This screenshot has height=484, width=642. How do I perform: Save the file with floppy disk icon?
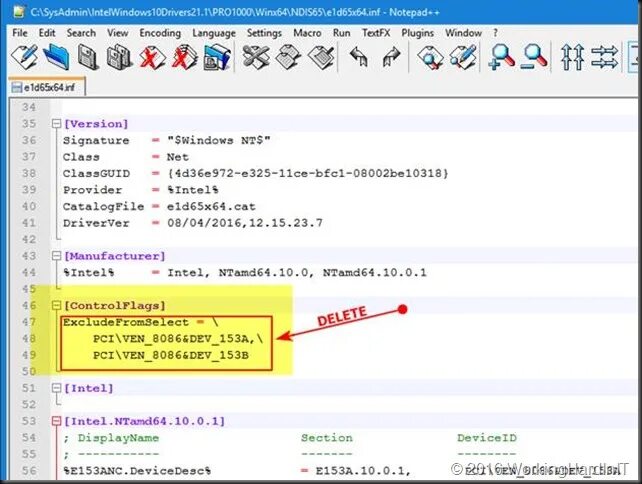(88, 57)
